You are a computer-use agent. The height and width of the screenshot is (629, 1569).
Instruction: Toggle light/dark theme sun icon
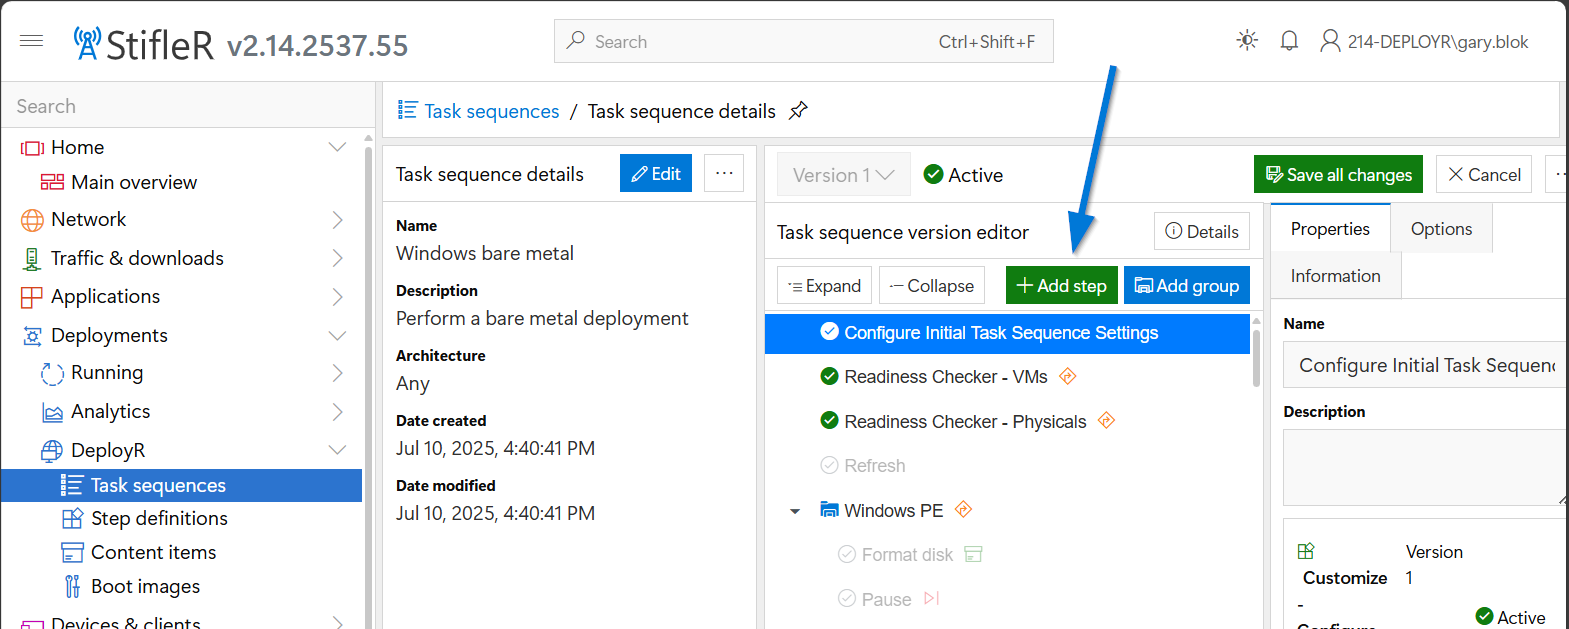[1247, 41]
